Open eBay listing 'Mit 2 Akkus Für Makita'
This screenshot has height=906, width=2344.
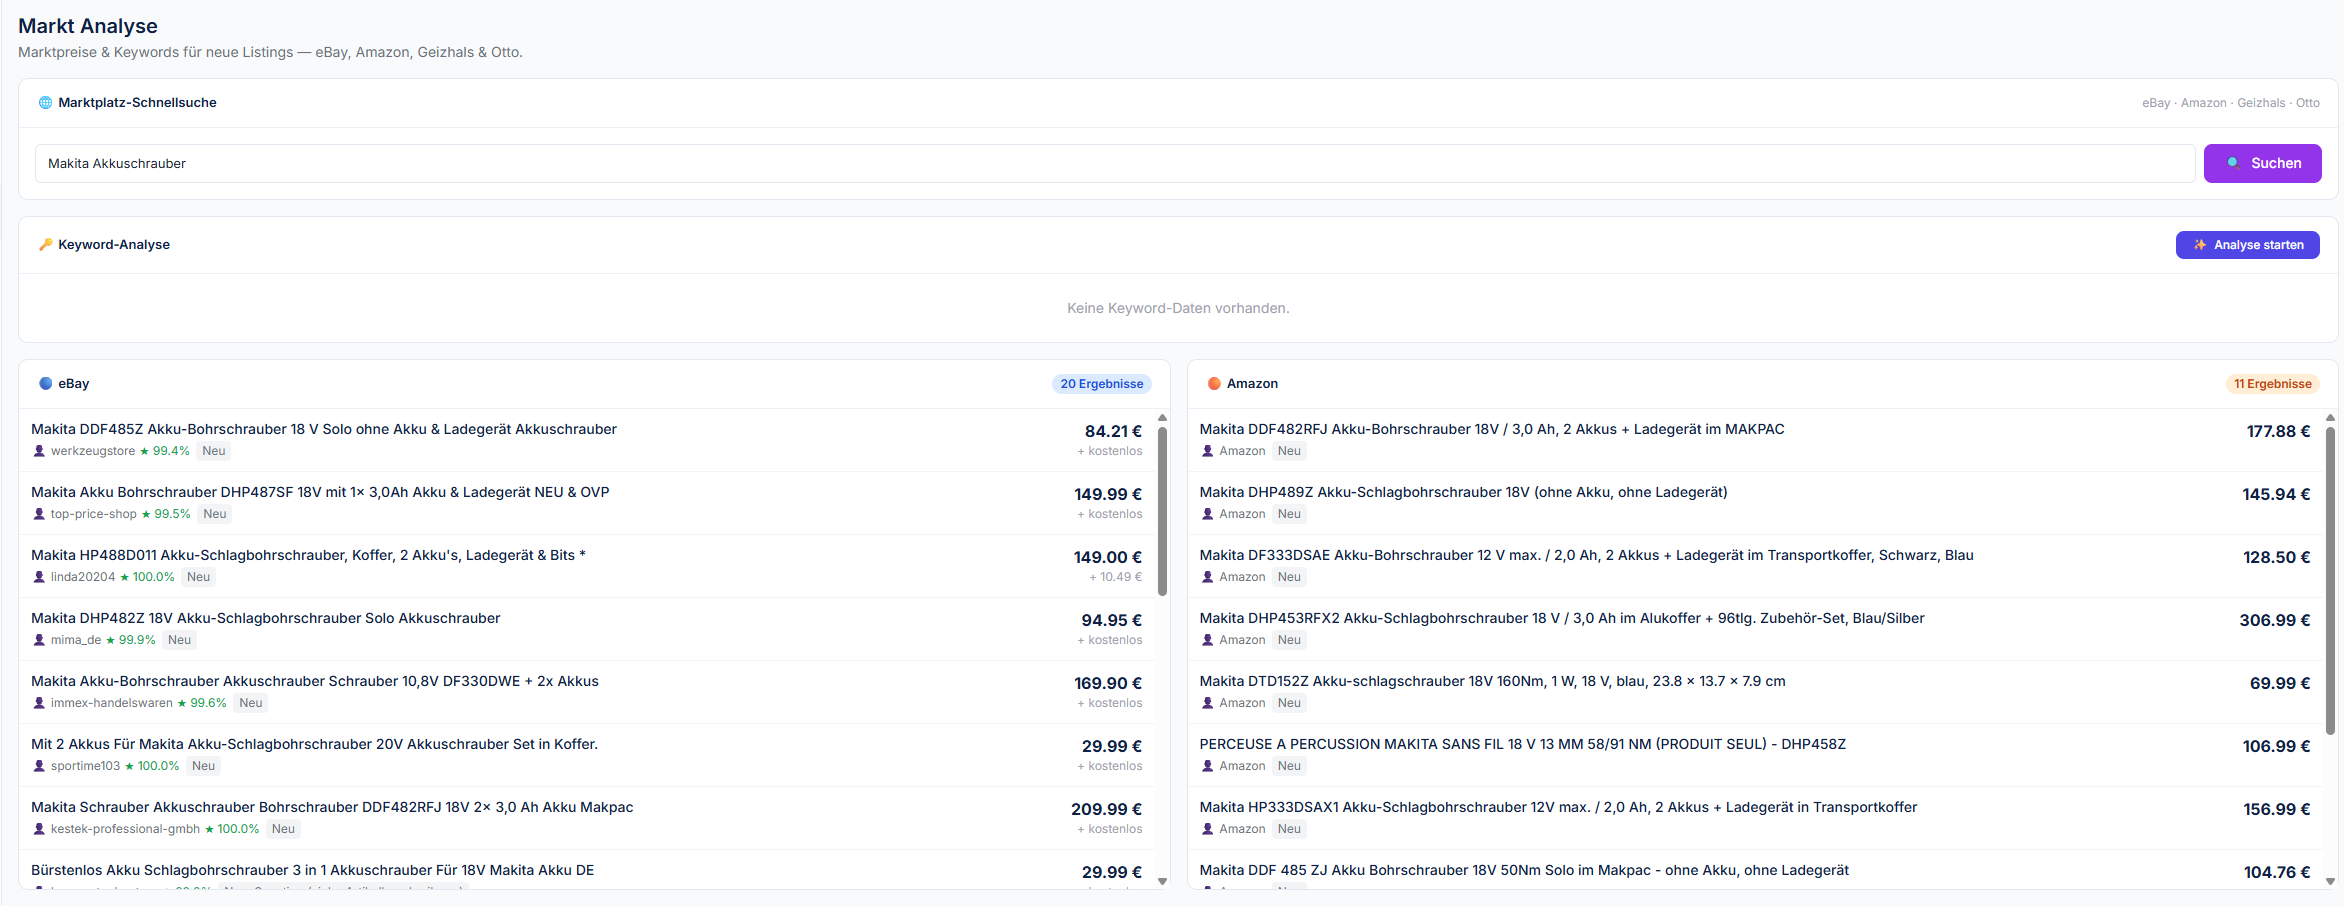pyautogui.click(x=314, y=744)
